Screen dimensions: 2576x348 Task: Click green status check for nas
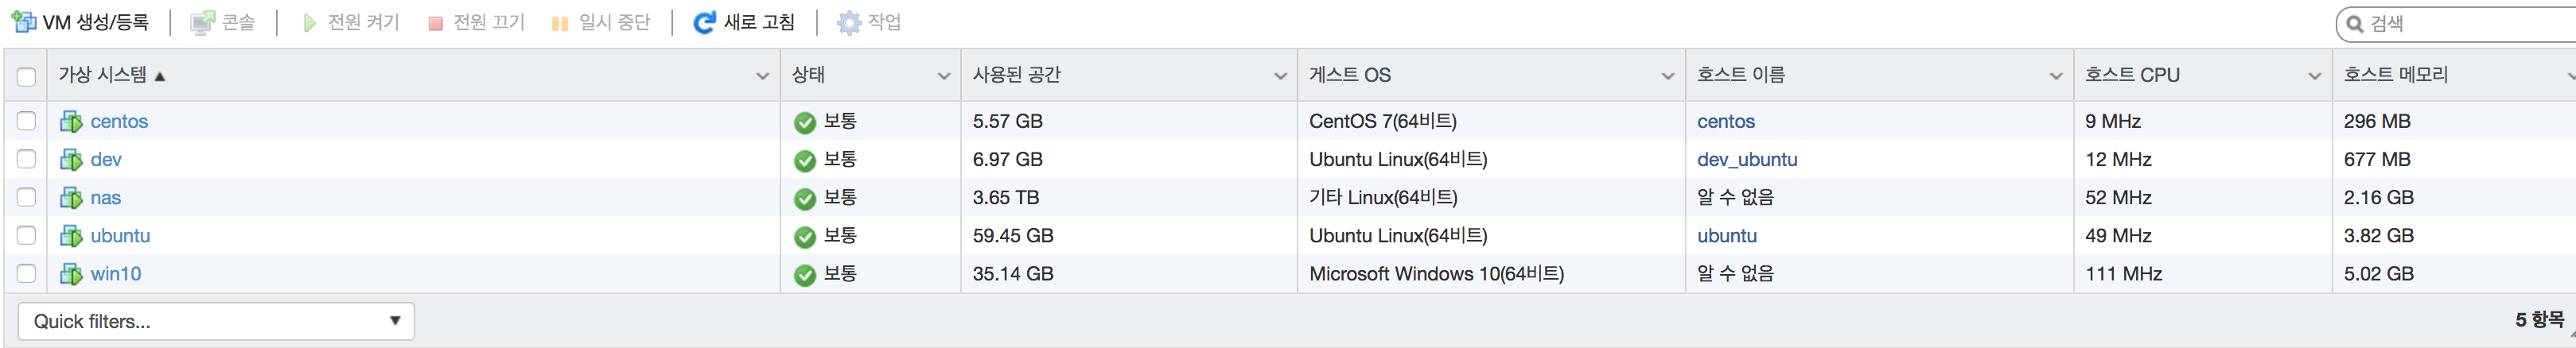pos(805,198)
